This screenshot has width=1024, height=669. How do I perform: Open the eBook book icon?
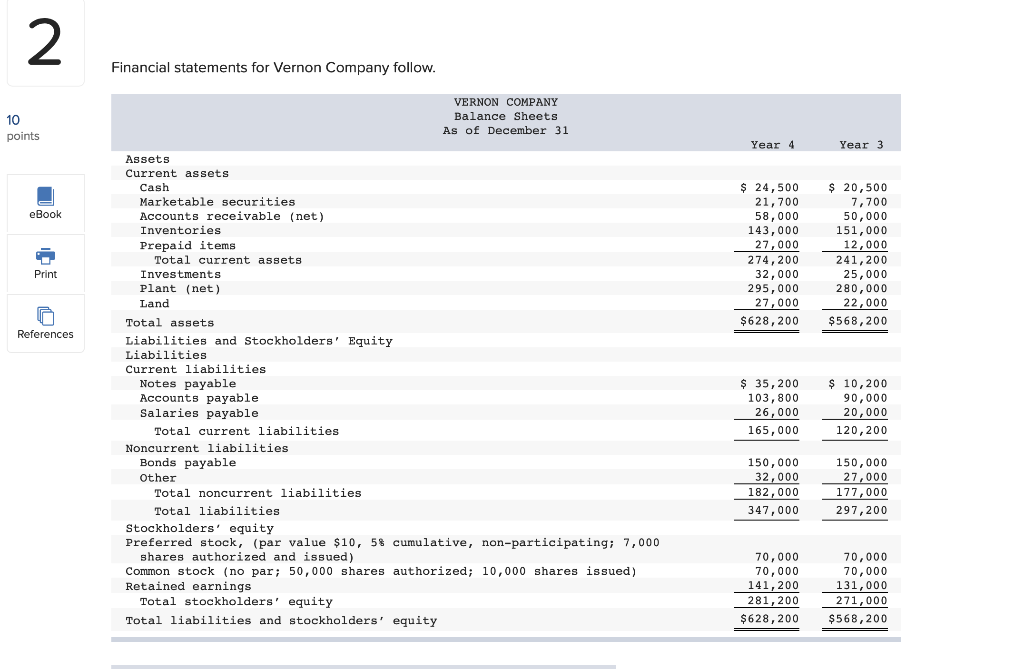point(45,195)
